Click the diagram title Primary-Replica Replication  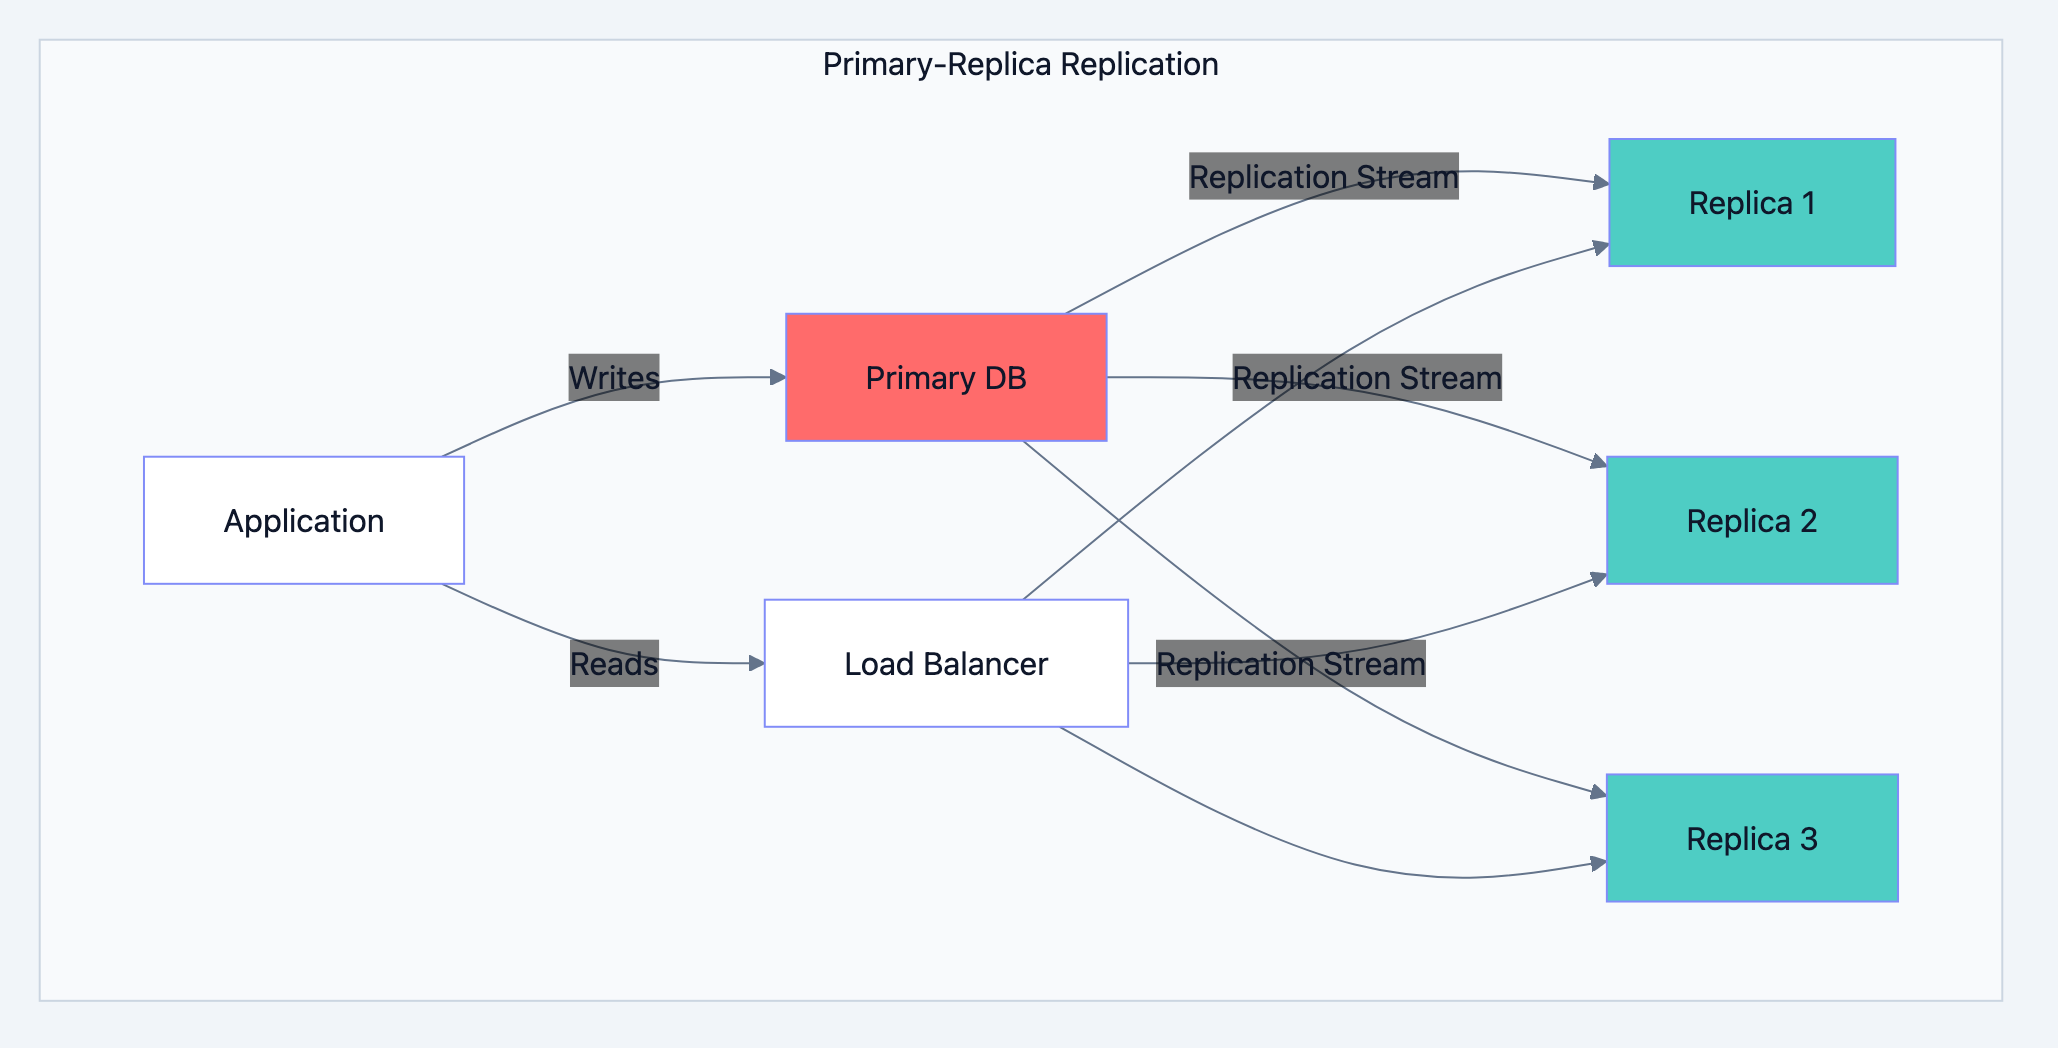(x=1020, y=64)
